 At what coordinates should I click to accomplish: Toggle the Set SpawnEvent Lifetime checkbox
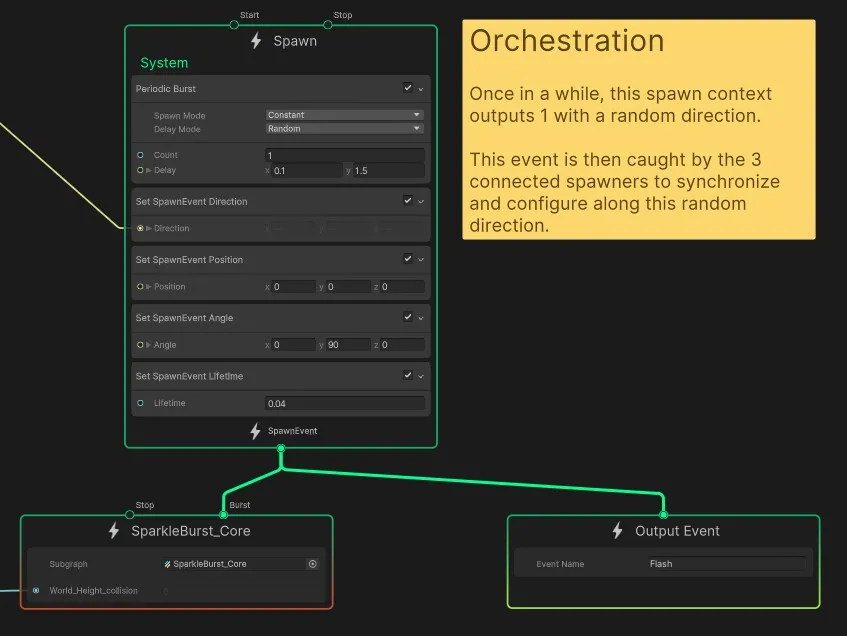408,375
